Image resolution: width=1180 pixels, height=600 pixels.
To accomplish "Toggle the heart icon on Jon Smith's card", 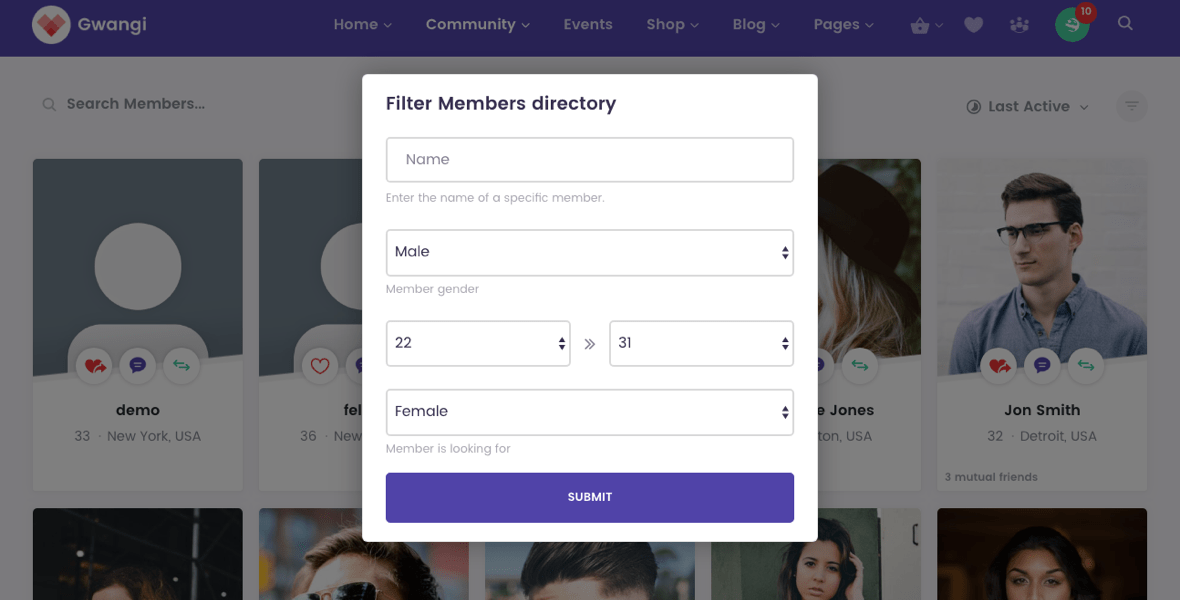I will point(999,366).
